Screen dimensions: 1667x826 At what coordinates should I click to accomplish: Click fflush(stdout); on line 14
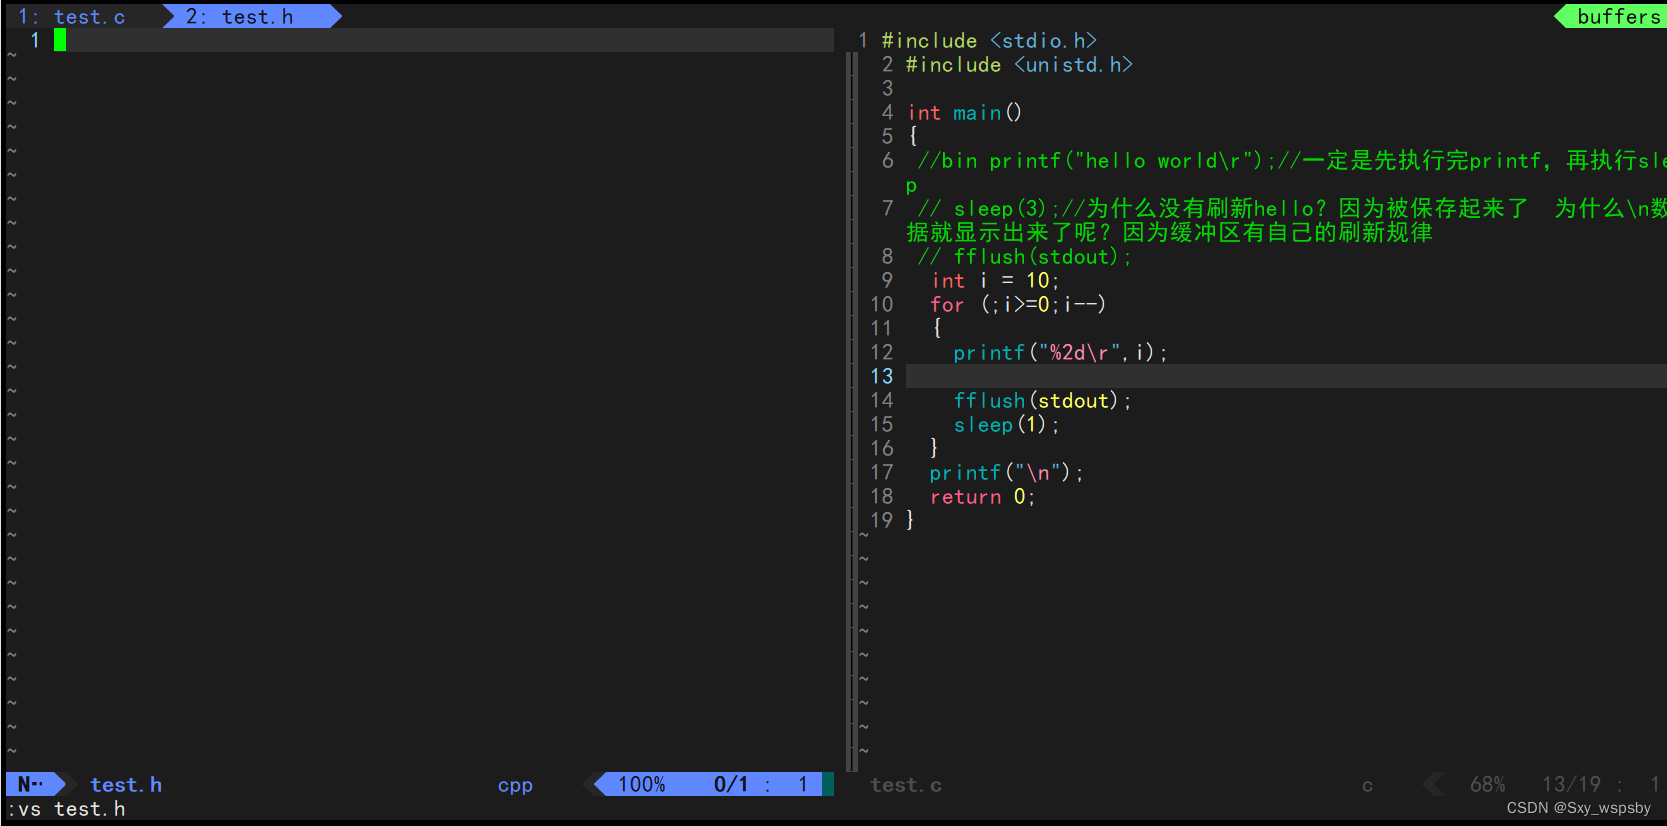(x=1042, y=400)
